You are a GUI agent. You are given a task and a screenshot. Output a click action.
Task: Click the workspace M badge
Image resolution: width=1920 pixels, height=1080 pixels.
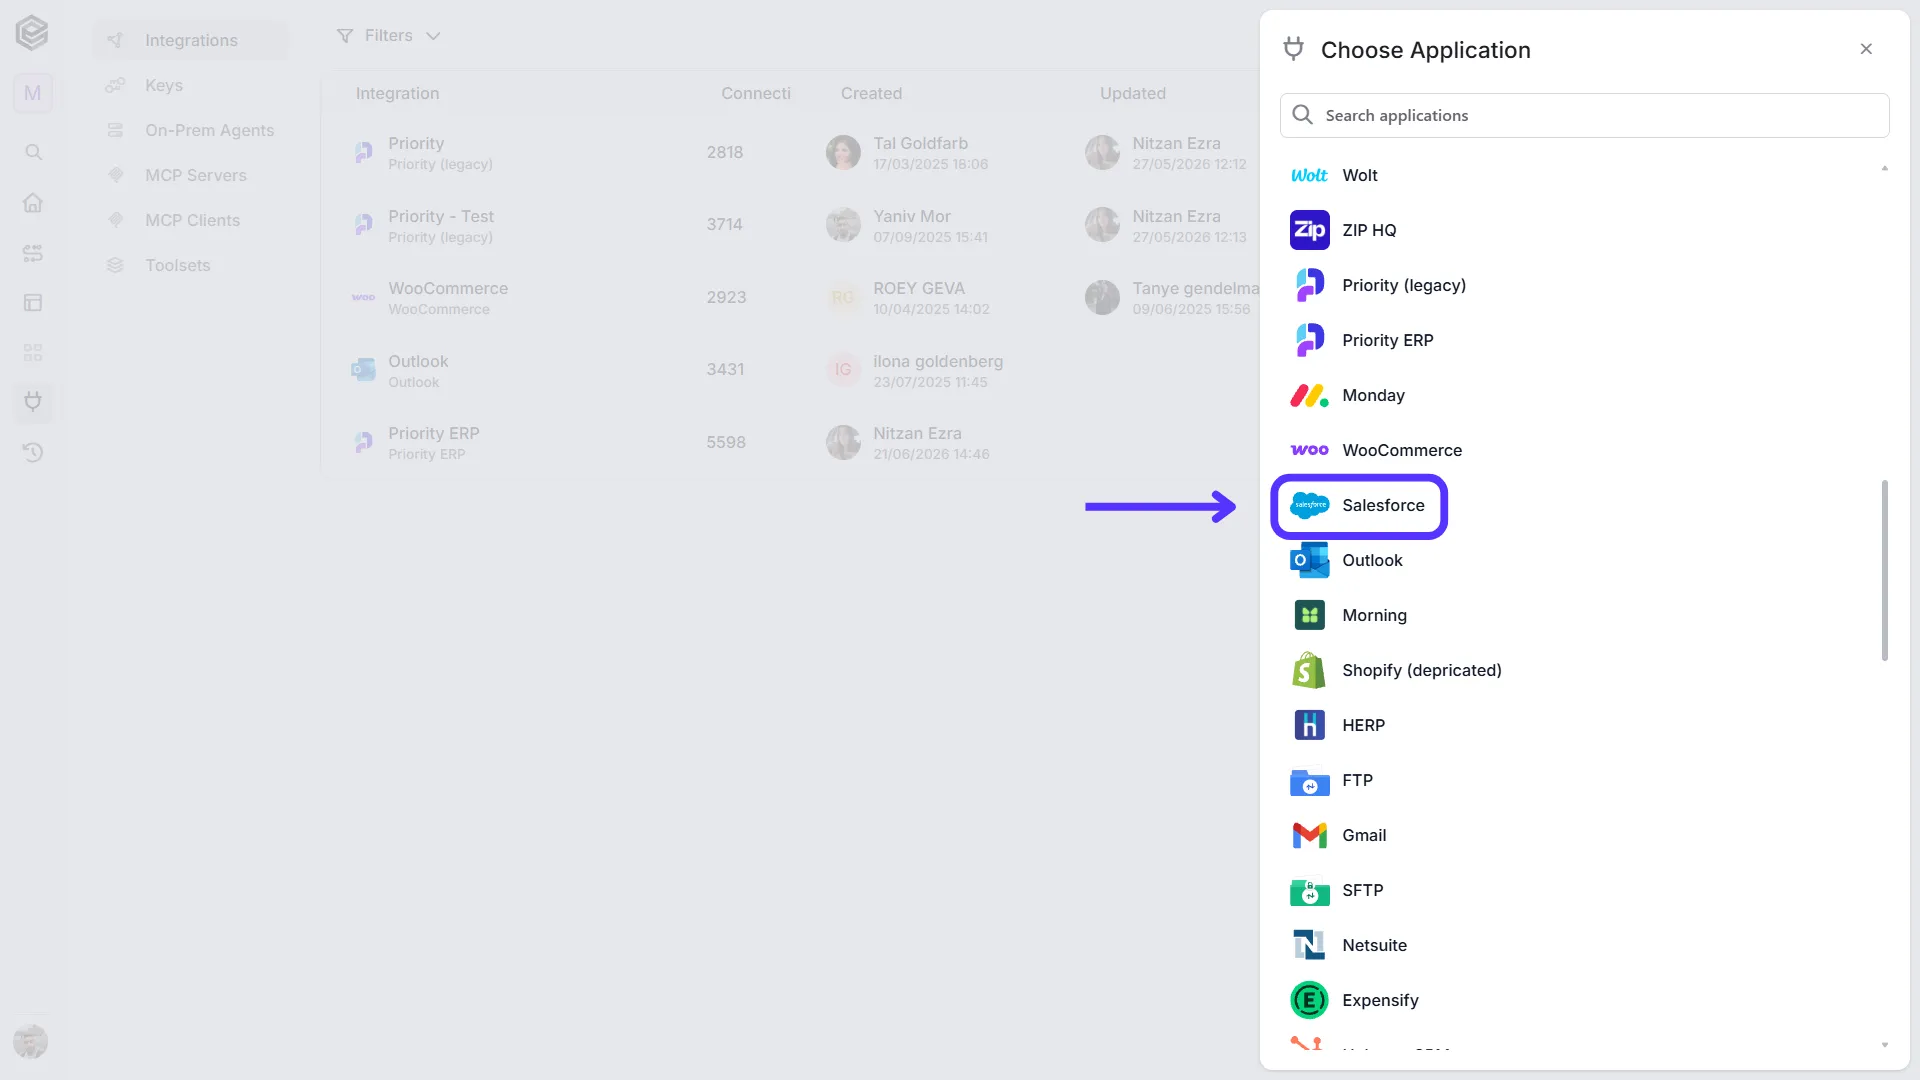point(33,93)
